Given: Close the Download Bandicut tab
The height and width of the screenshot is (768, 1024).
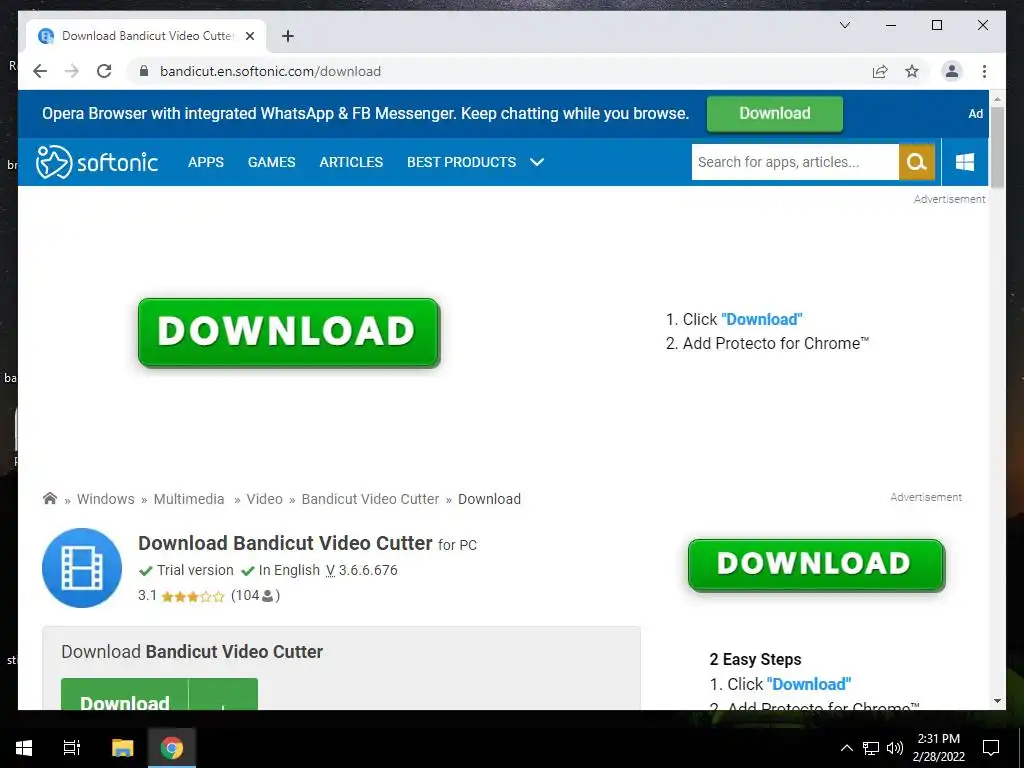Looking at the screenshot, I should [249, 36].
